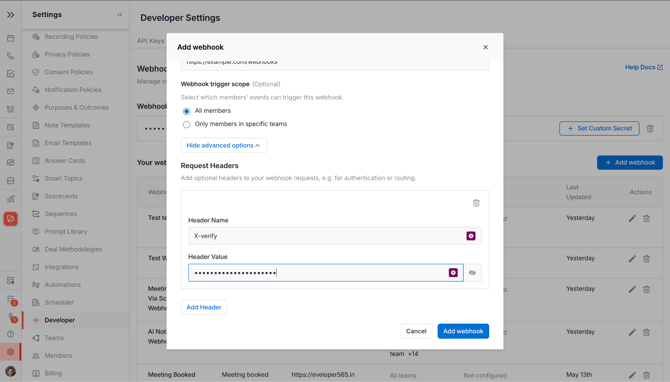This screenshot has width=670, height=382.
Task: Open the user profile avatar
Action: click(11, 371)
